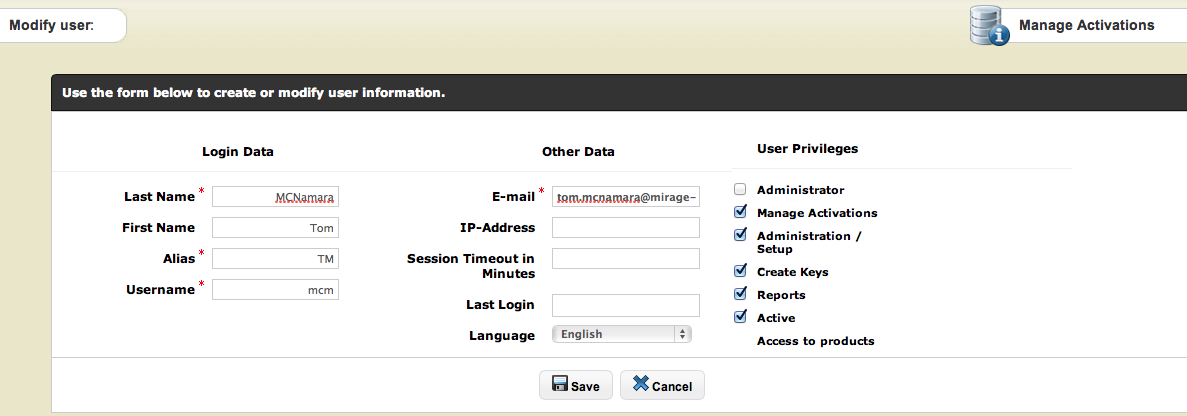This screenshot has height=416, width=1187.
Task: Click into the Last Name field
Action: pyautogui.click(x=275, y=197)
